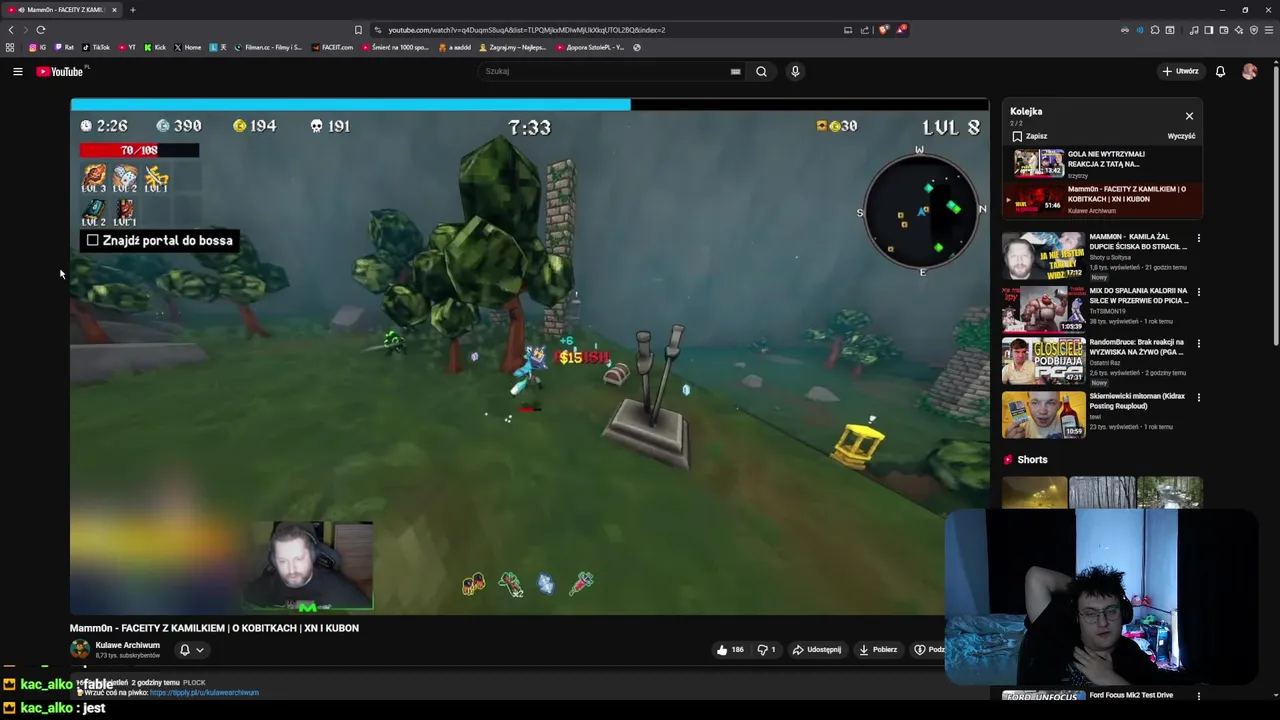Viewport: 1280px width, 720px height.
Task: Toggle the browser sidebar panel icon
Action: tap(1208, 30)
